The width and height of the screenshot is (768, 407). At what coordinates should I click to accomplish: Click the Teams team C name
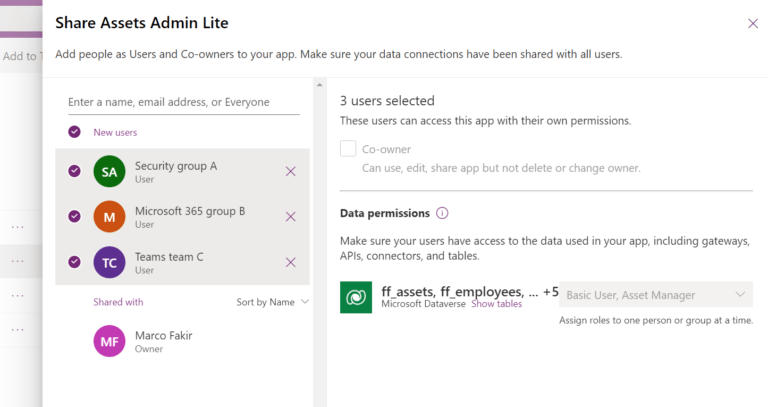point(169,257)
